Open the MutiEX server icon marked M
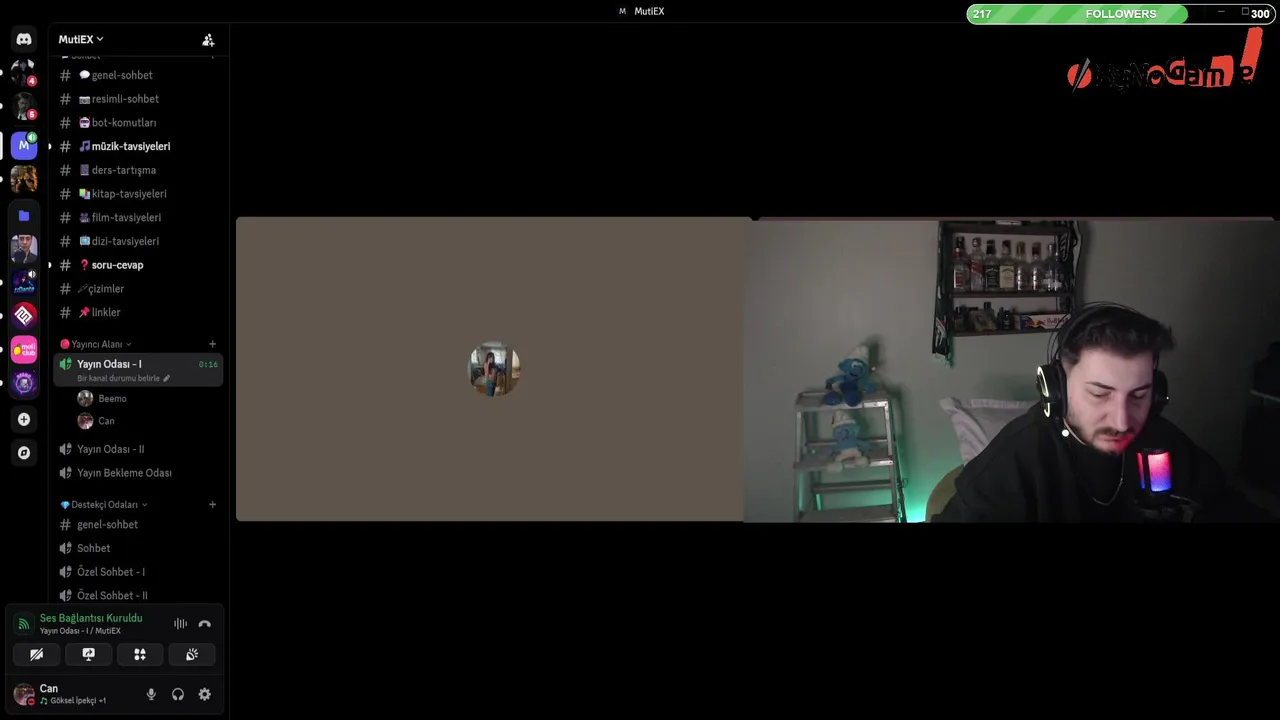The width and height of the screenshot is (1280, 720). pyautogui.click(x=24, y=146)
